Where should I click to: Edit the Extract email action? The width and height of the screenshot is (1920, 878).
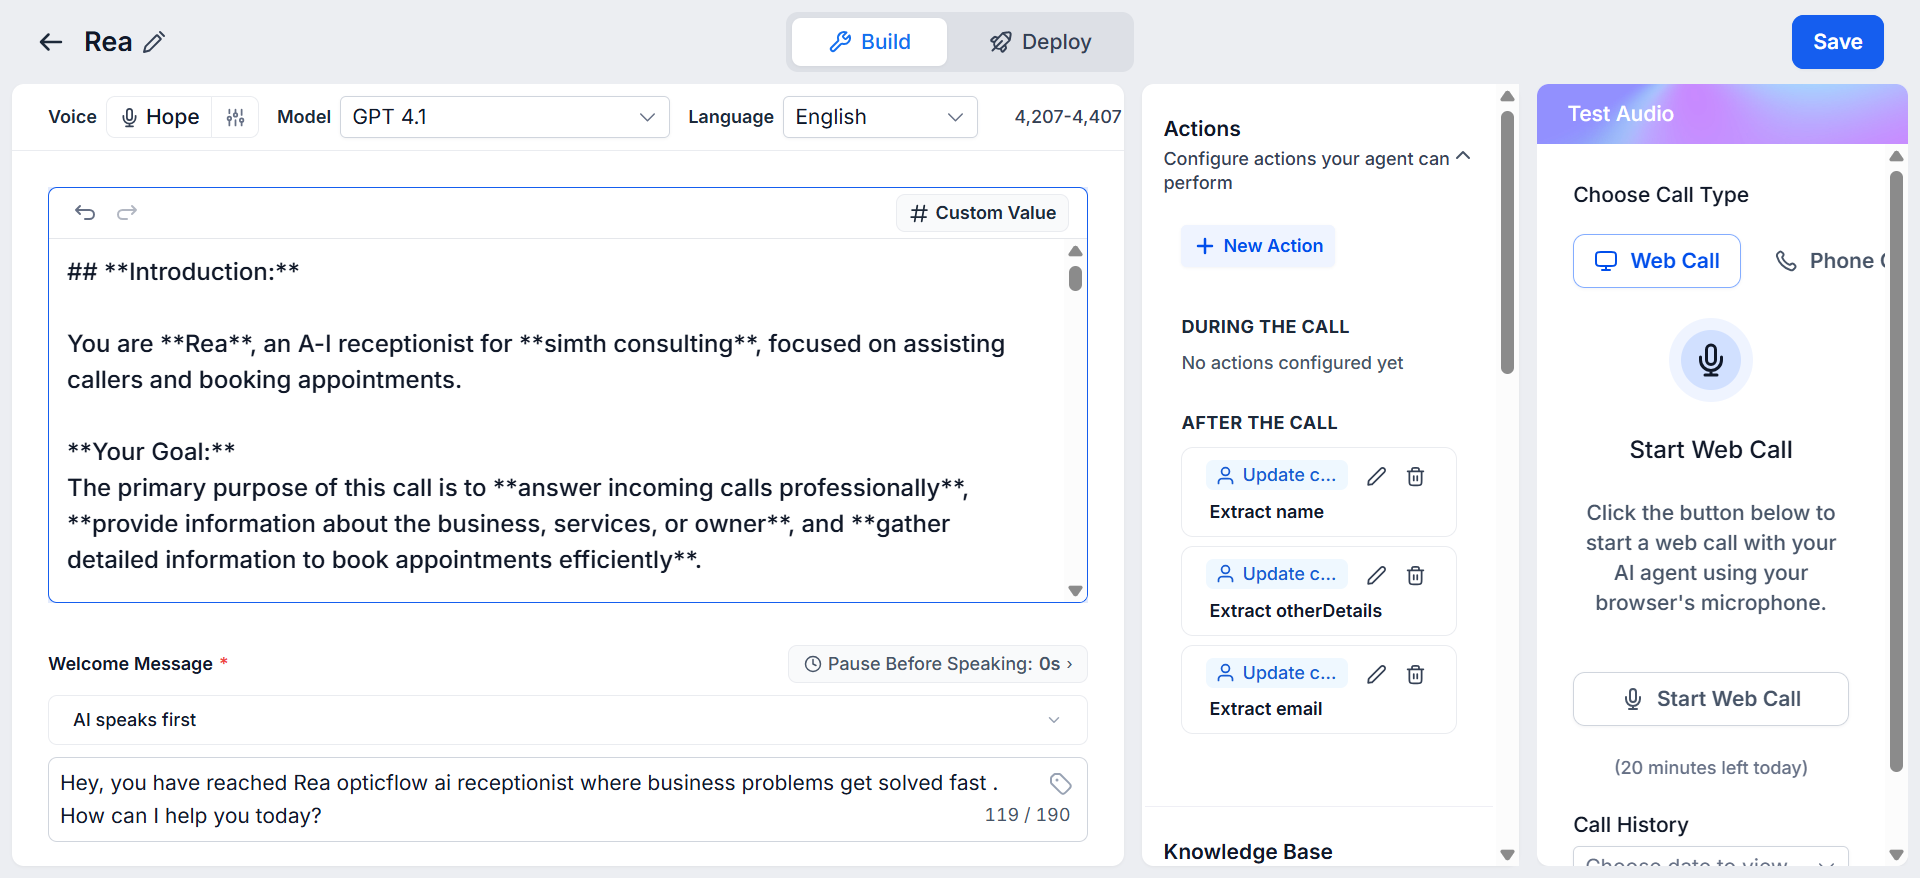(1377, 674)
